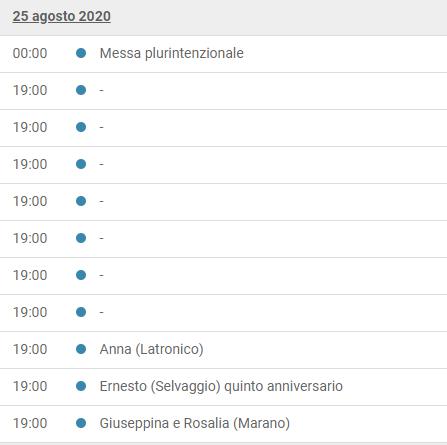Select the dash entry directly below Messa plurintenzionale
The width and height of the screenshot is (447, 445).
[x=102, y=90]
